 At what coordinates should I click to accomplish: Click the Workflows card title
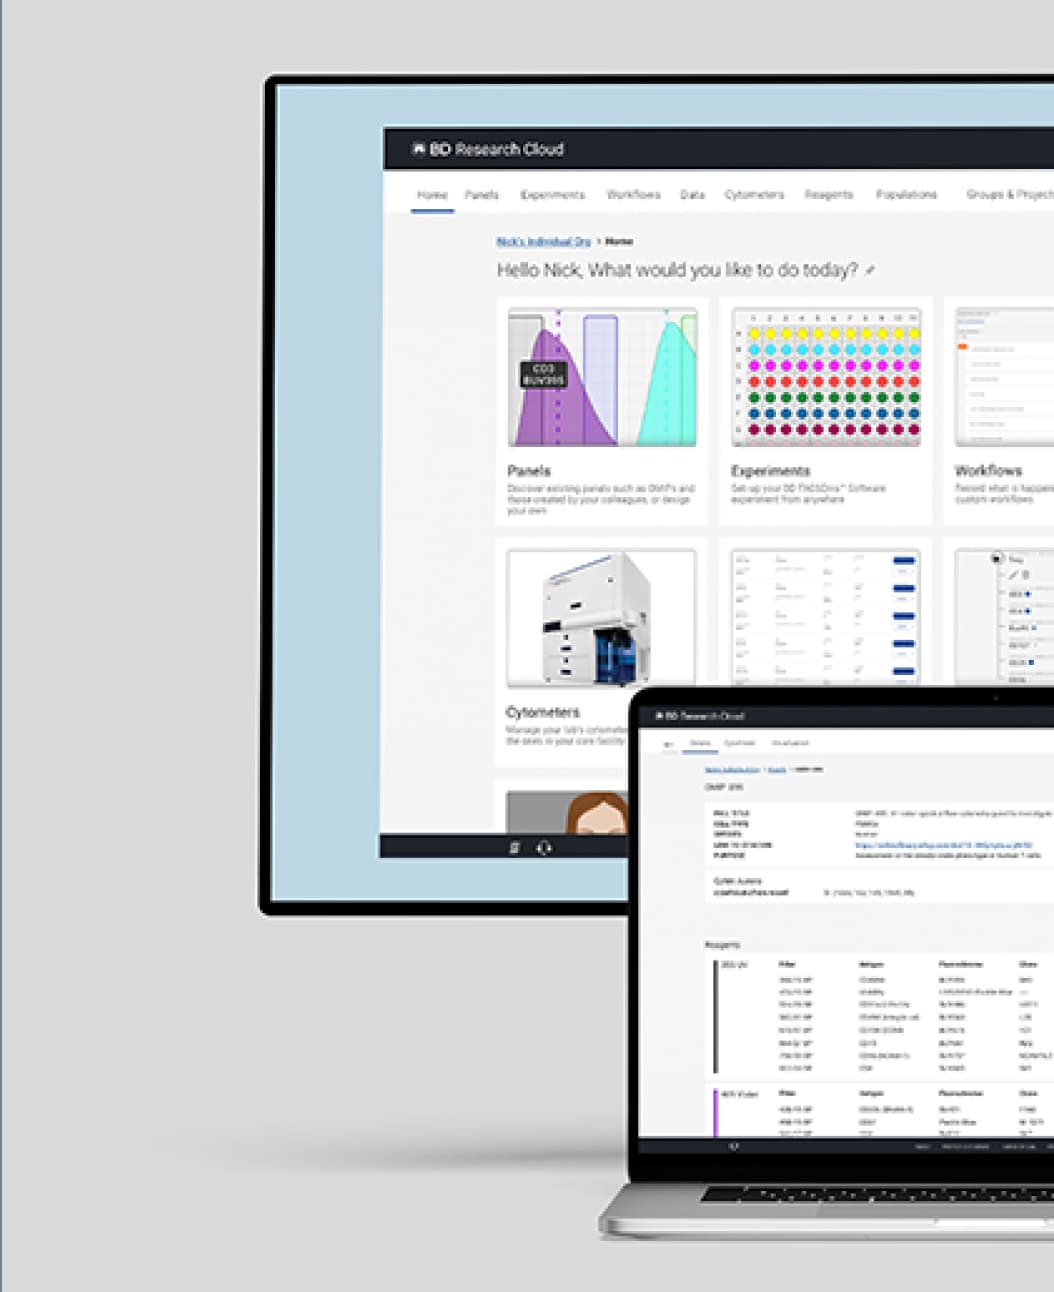[x=988, y=471]
